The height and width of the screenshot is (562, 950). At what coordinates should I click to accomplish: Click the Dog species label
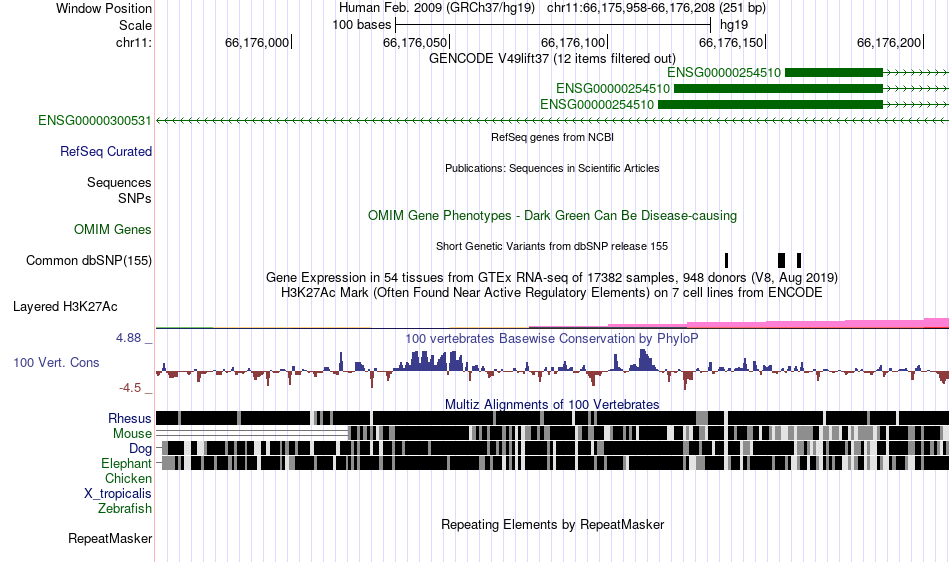140,448
